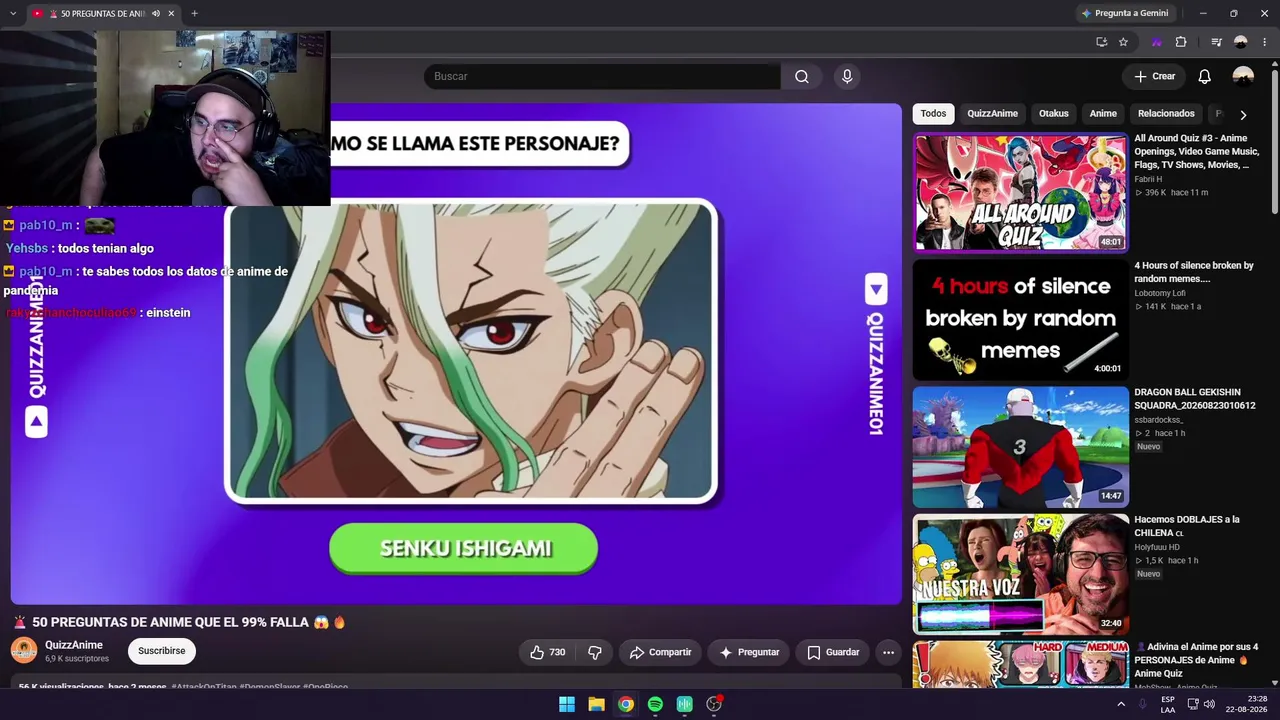Open the 4 hours of silence thumbnail
The image size is (1280, 720).
tap(1020, 320)
